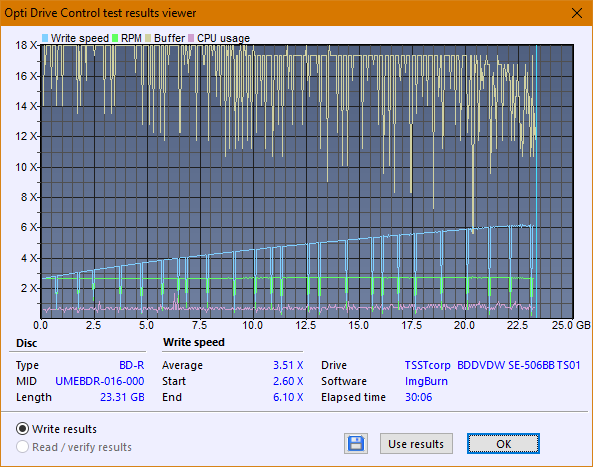Click the Write speed legend color swatch
Image resolution: width=593 pixels, height=467 pixels.
[x=45, y=38]
